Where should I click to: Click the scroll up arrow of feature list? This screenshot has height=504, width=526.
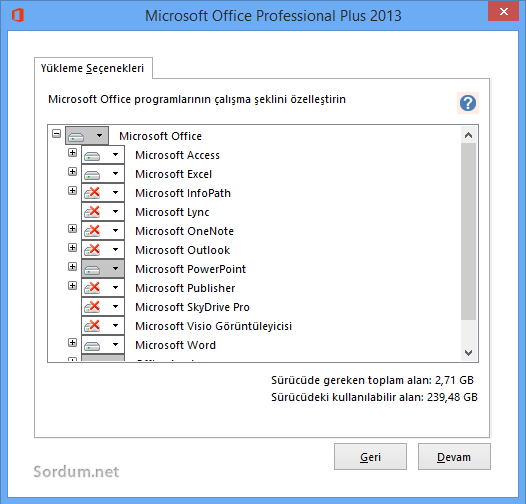469,135
